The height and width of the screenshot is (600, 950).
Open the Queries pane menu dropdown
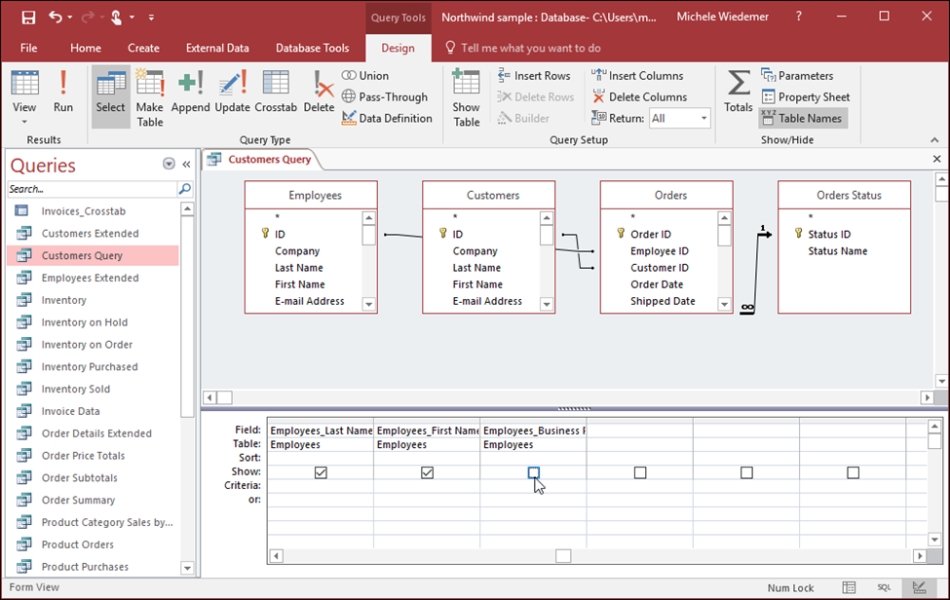tap(169, 164)
